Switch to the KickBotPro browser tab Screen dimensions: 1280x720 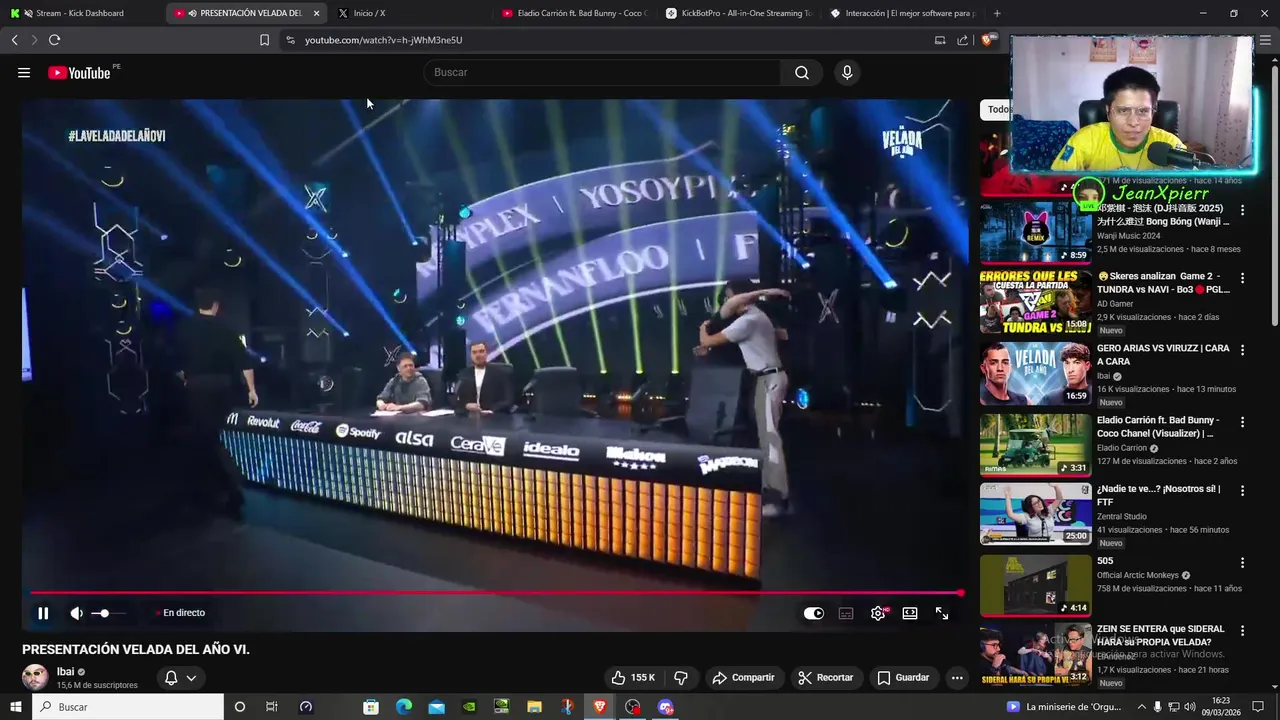(x=737, y=13)
